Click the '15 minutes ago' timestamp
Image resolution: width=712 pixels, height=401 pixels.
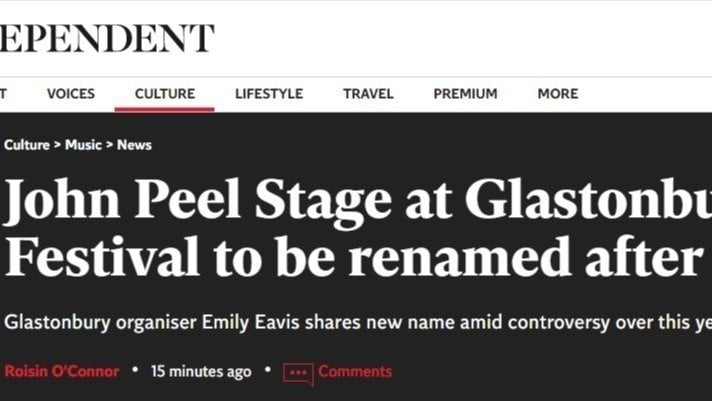pos(201,372)
